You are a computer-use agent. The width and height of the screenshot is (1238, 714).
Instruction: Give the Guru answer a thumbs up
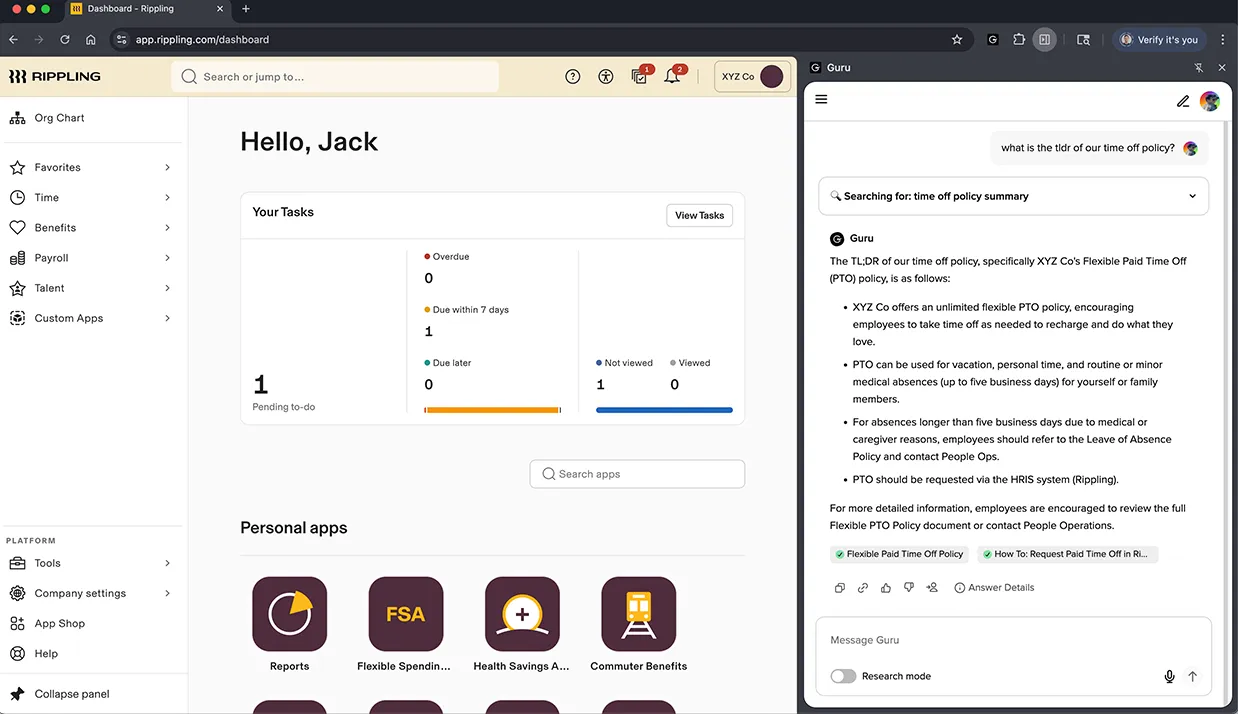886,588
